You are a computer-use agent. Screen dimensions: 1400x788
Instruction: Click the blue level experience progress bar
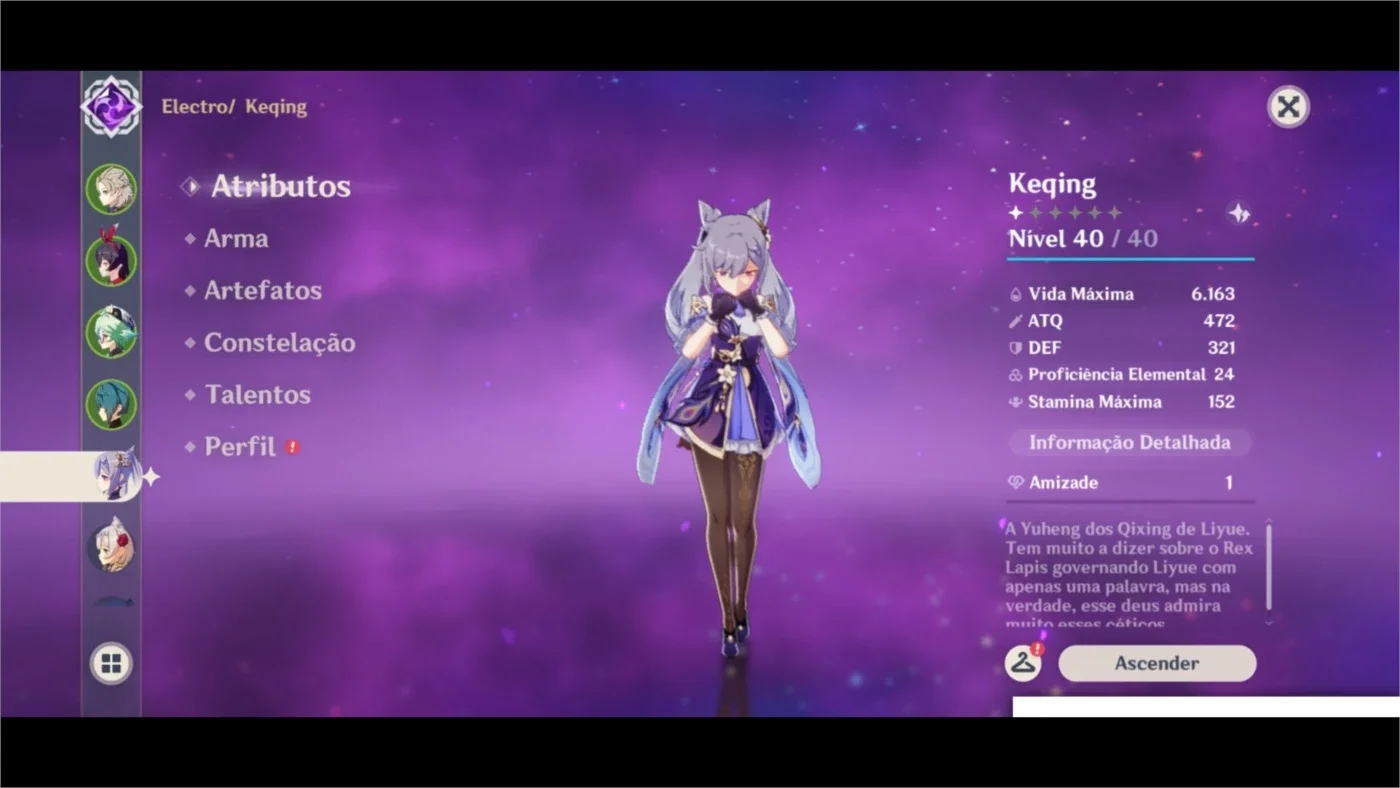point(1131,259)
